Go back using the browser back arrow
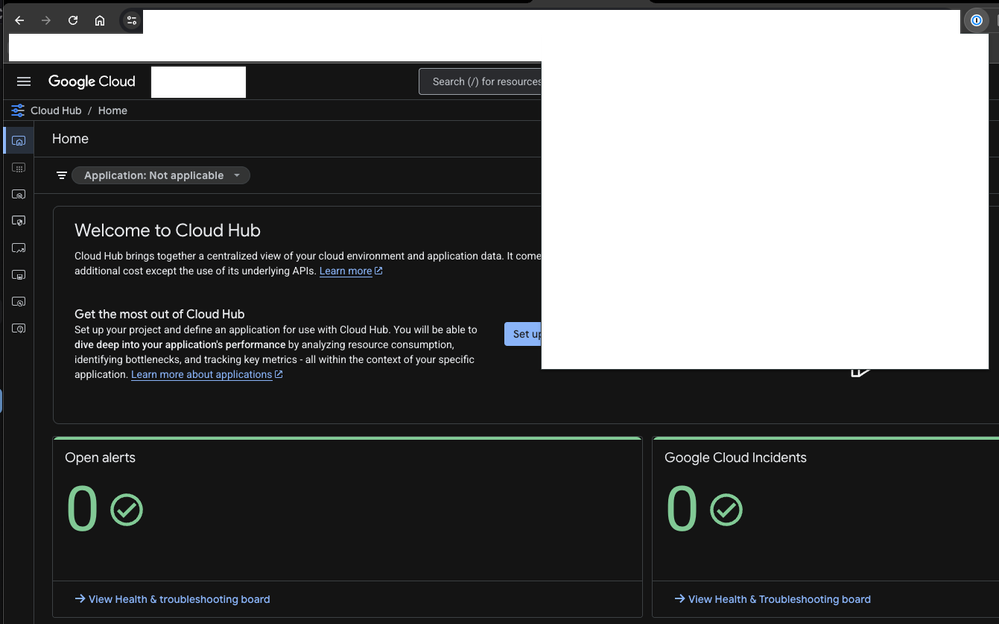999x624 pixels. point(19,20)
